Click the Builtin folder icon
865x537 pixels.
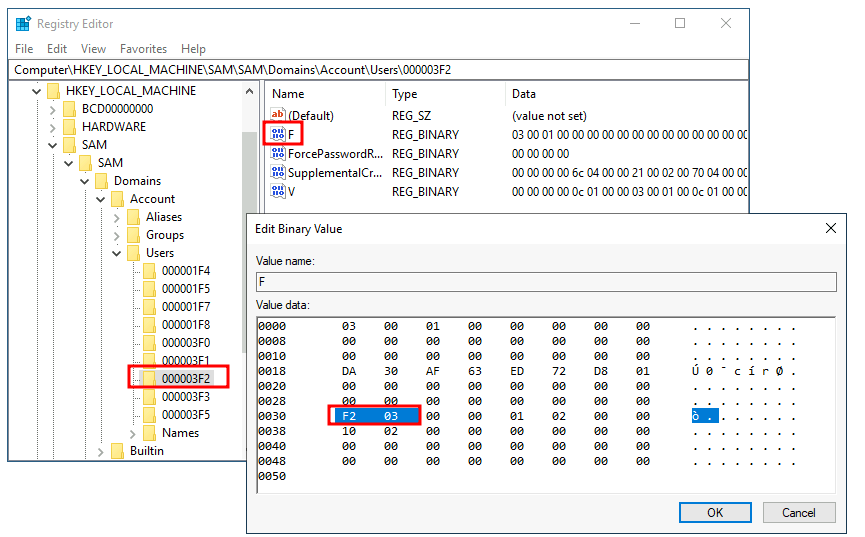118,451
